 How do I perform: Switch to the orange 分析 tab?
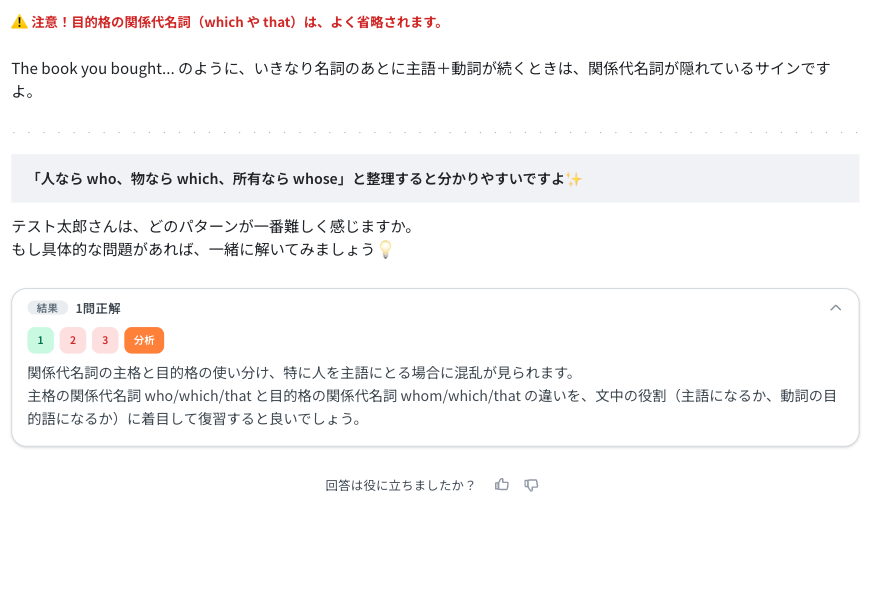tap(144, 340)
